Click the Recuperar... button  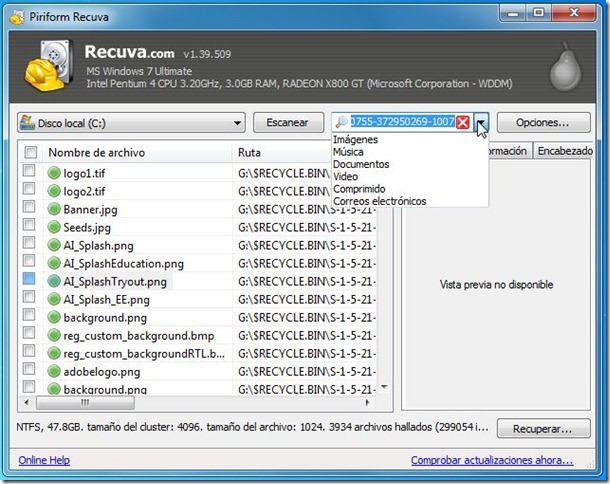(543, 429)
